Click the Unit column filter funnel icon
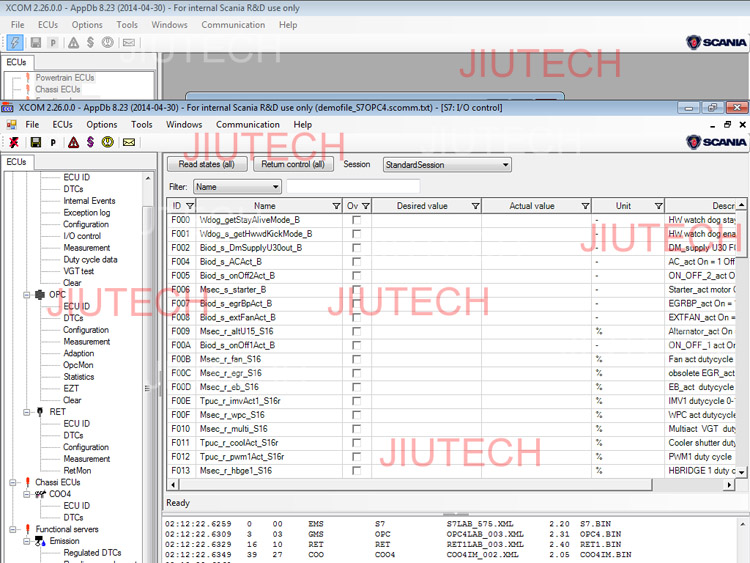 click(659, 206)
